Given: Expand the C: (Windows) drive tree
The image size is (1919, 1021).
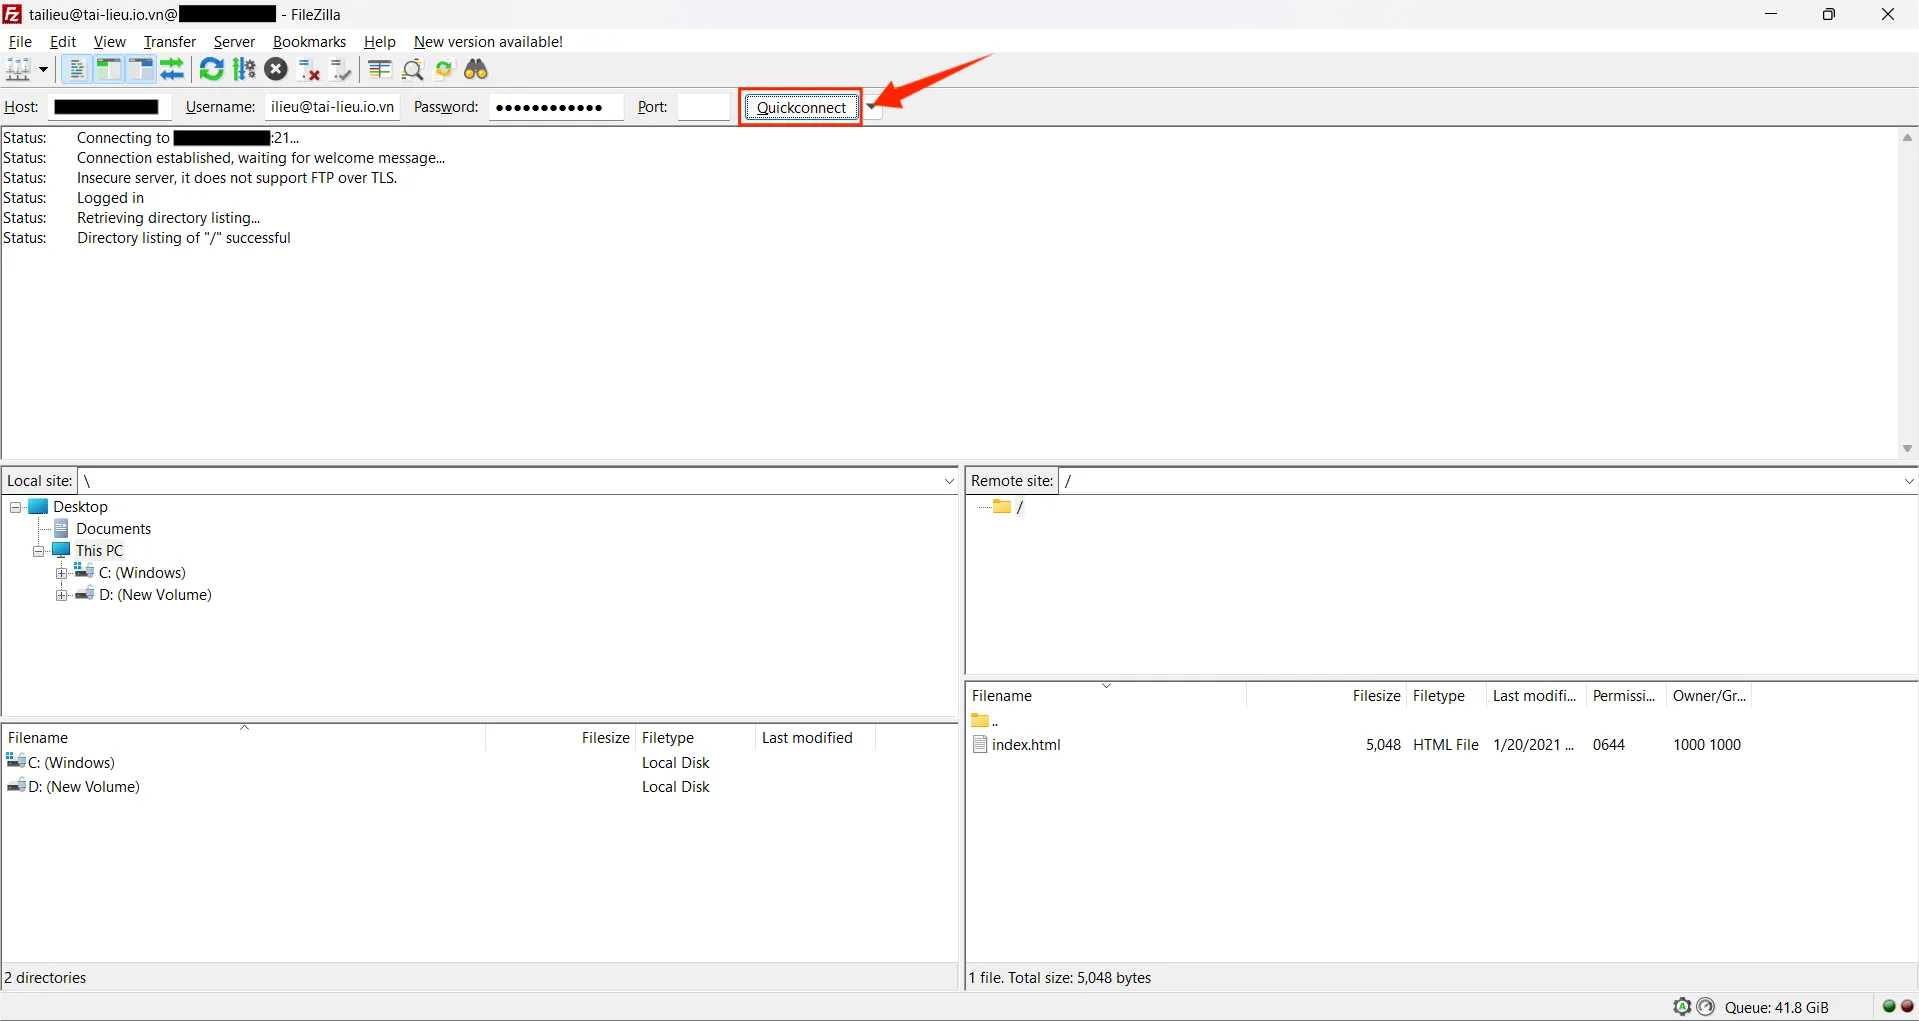Looking at the screenshot, I should point(62,572).
